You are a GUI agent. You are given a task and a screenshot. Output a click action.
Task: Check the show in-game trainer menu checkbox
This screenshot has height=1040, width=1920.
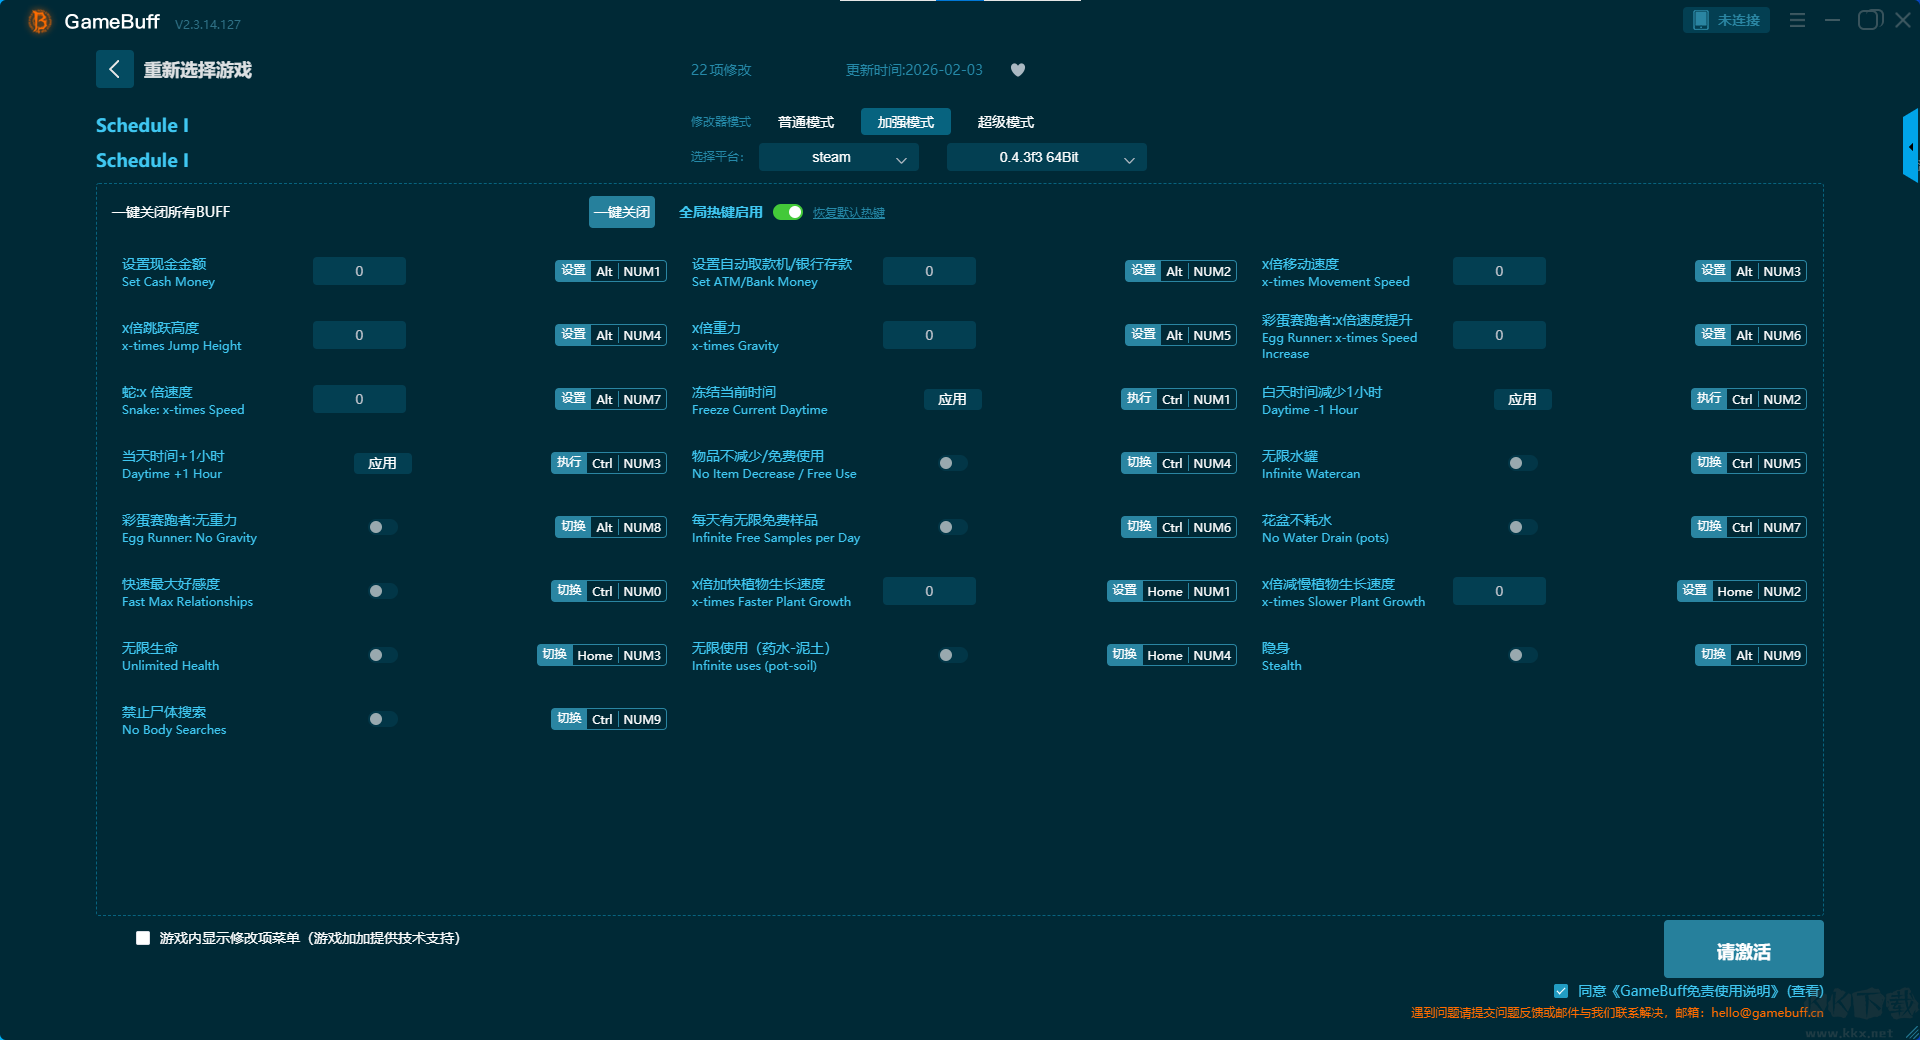pos(143,938)
